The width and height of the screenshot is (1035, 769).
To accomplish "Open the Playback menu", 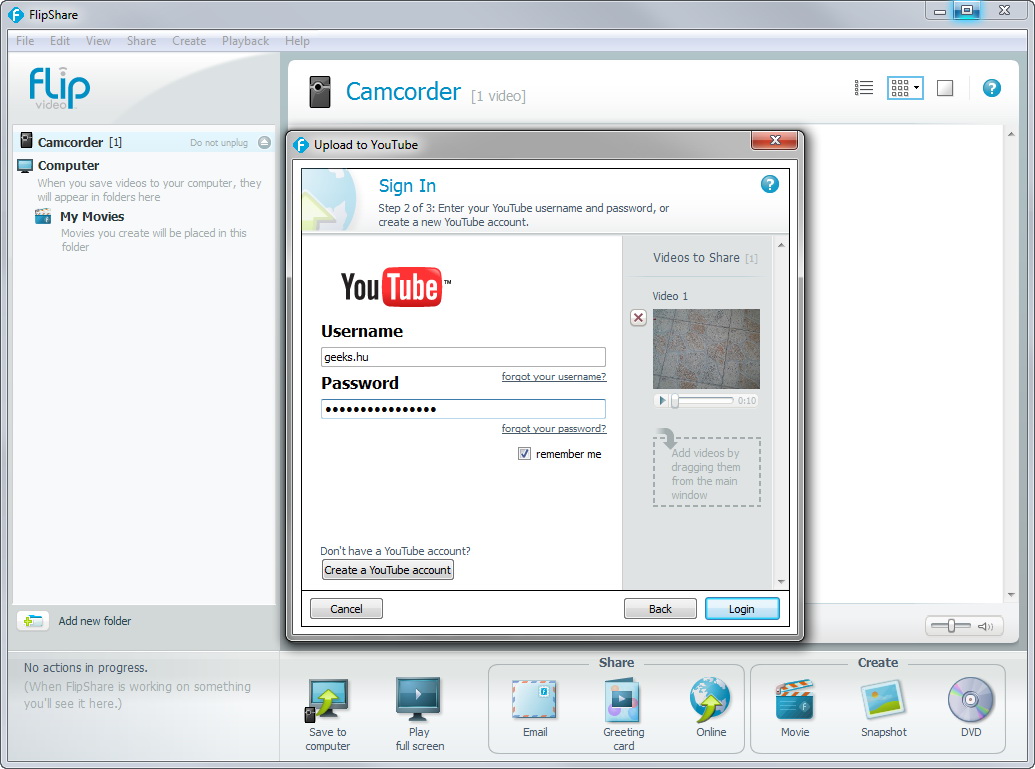I will 245,41.
